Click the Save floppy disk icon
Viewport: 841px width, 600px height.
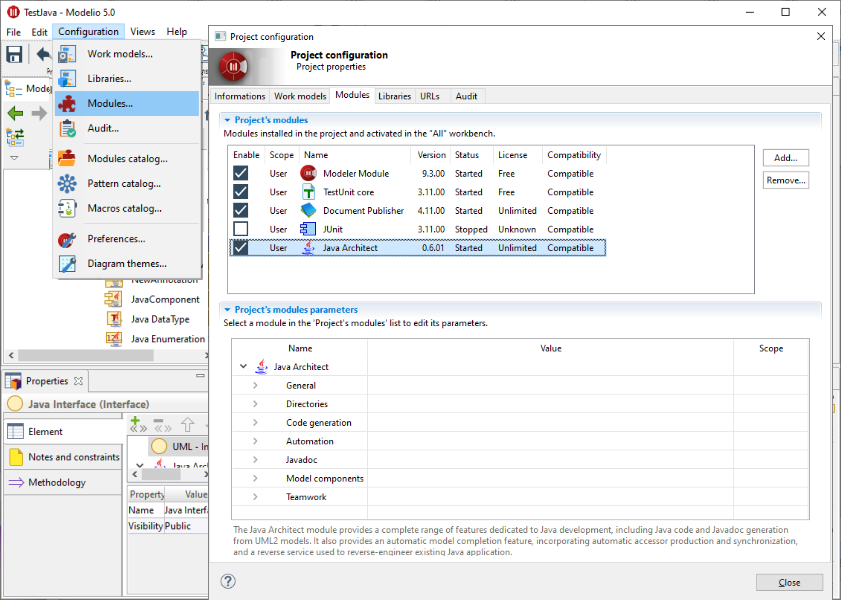click(x=14, y=54)
